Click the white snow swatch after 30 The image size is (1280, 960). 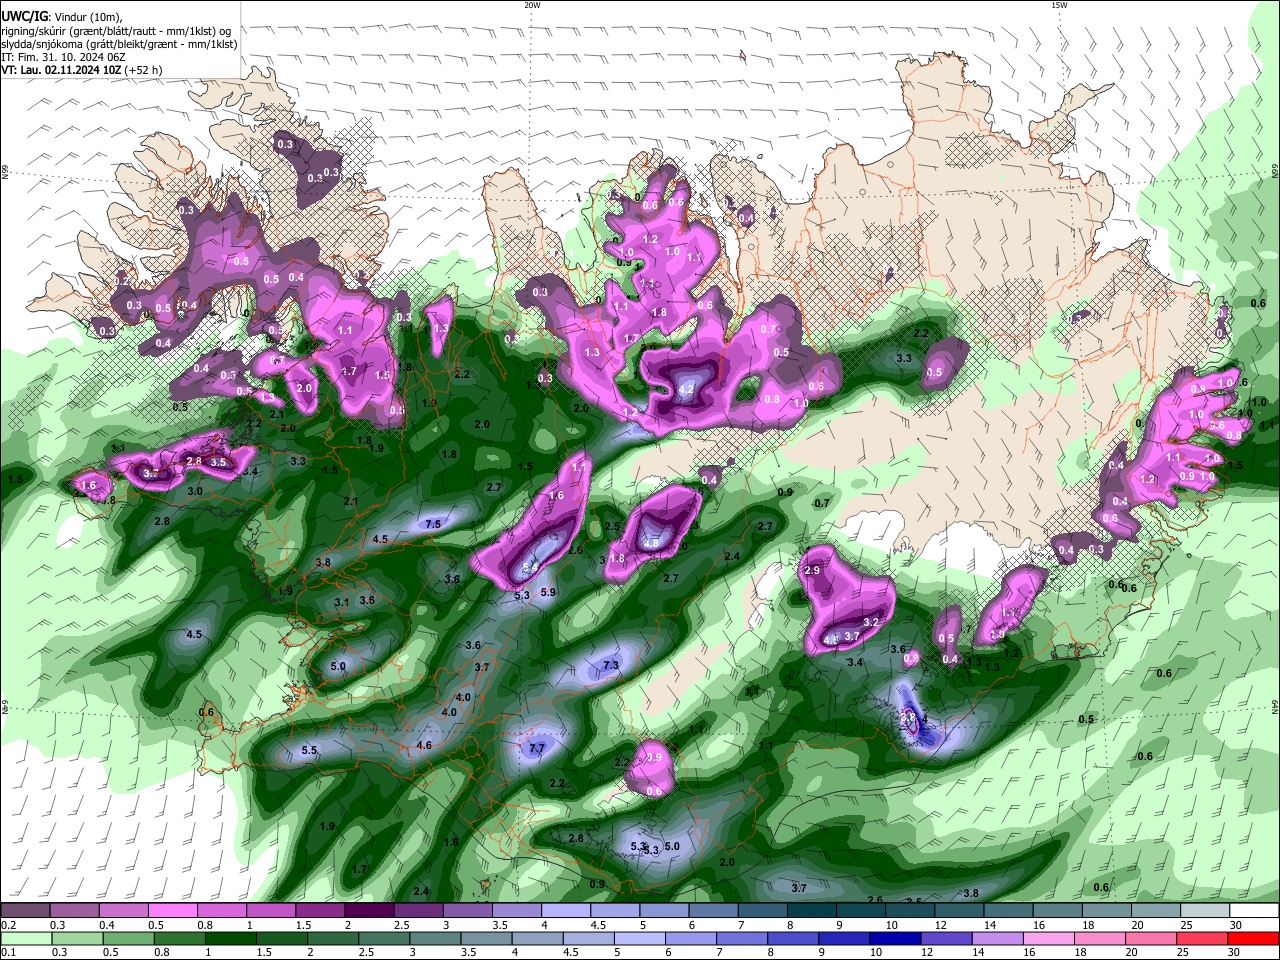1255,911
